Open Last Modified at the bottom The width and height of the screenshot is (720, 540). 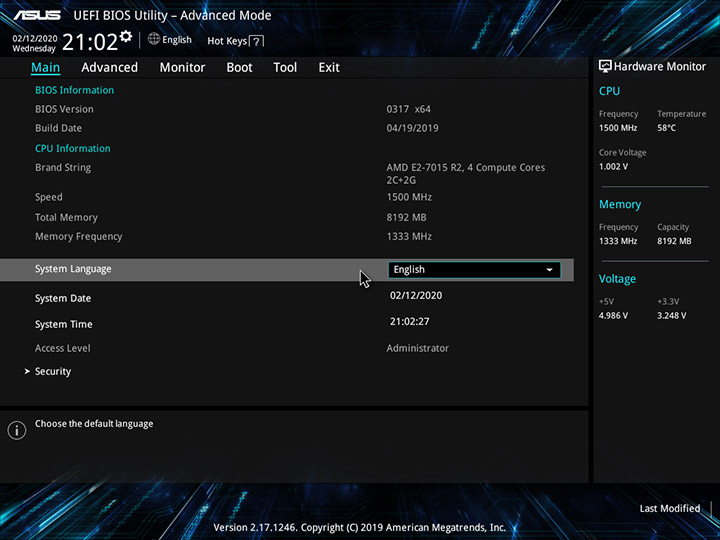click(669, 508)
